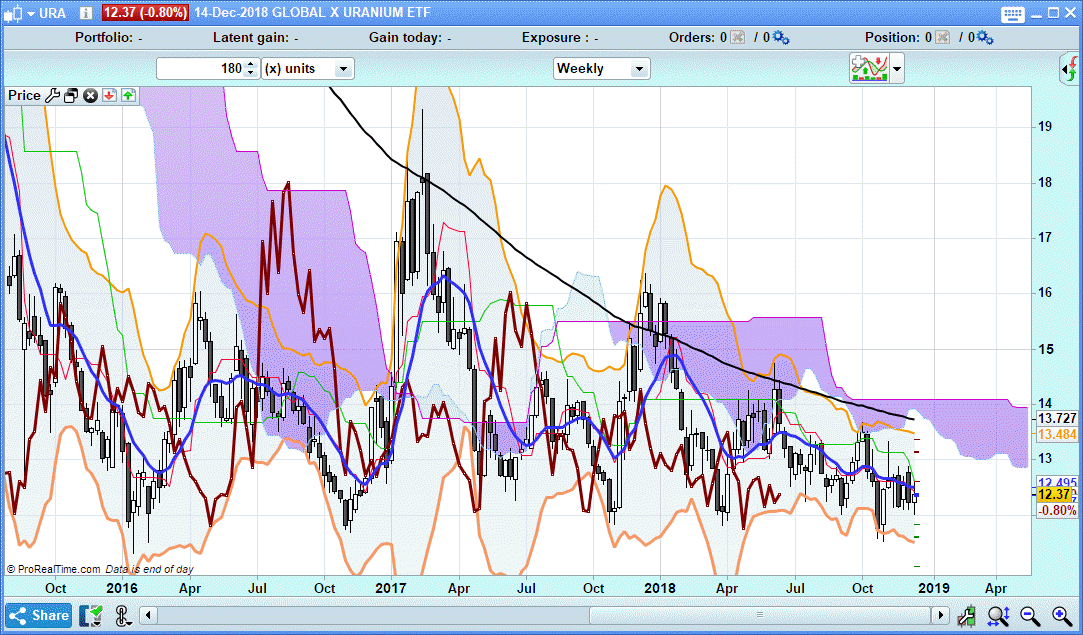Click the cancel orders icon next to Orders: 0
1083x635 pixels.
click(x=738, y=37)
